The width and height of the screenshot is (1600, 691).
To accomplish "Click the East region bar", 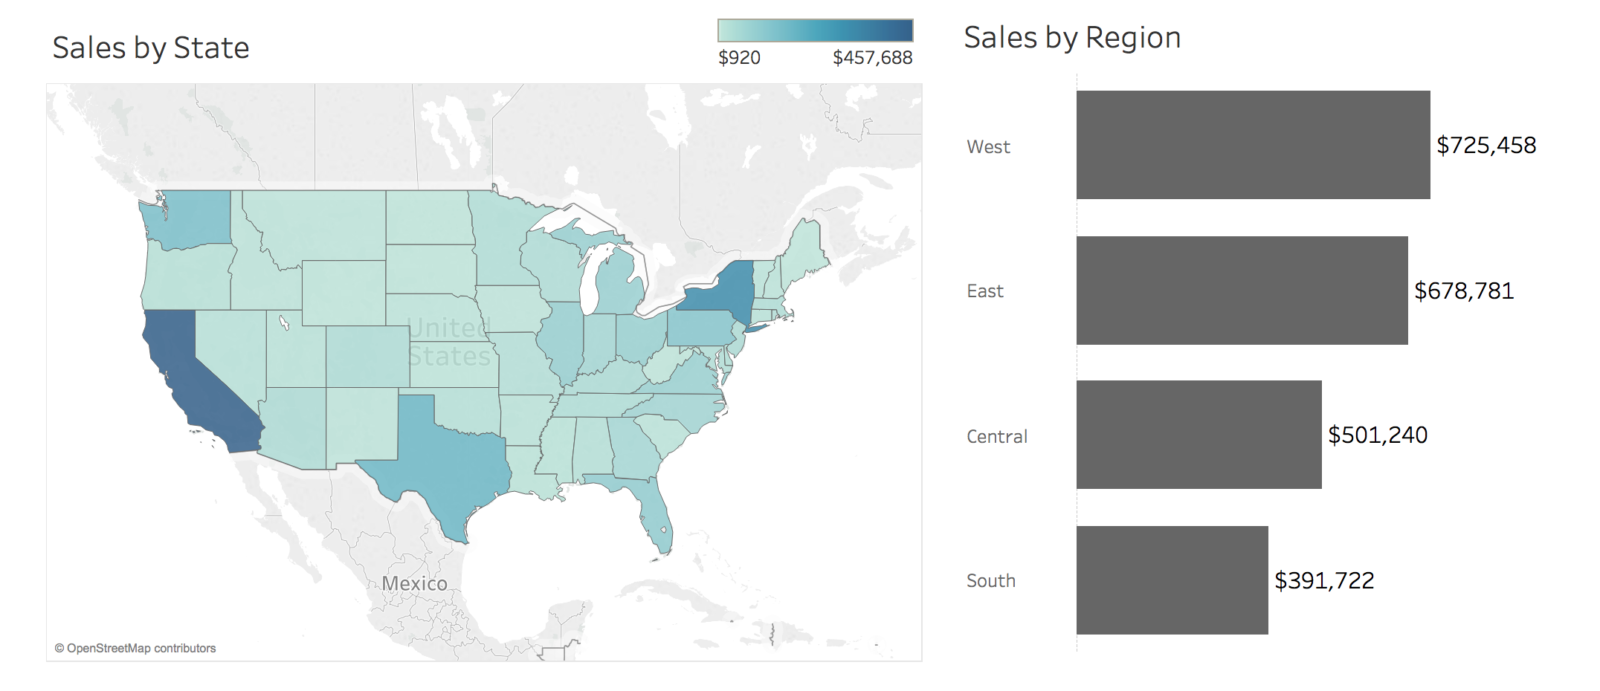I will 1241,290.
